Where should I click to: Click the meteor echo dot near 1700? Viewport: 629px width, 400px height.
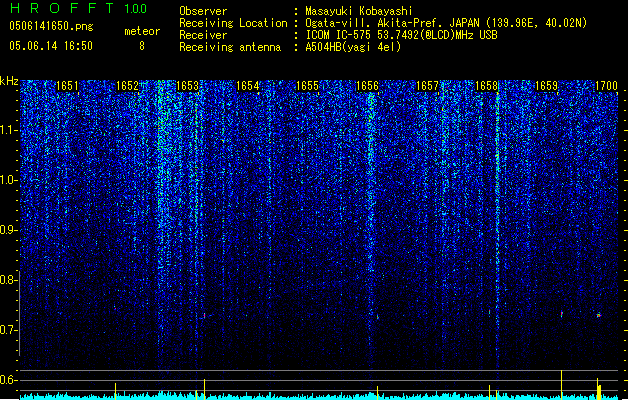(599, 315)
